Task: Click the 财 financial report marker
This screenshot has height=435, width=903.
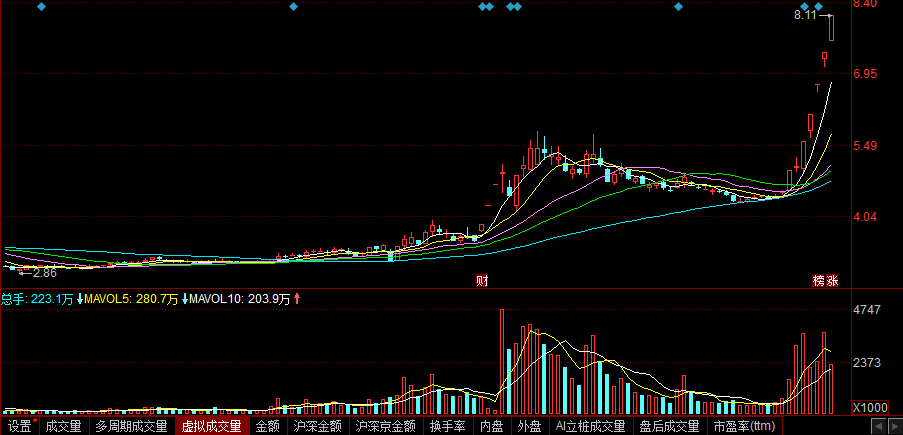Action: 483,281
